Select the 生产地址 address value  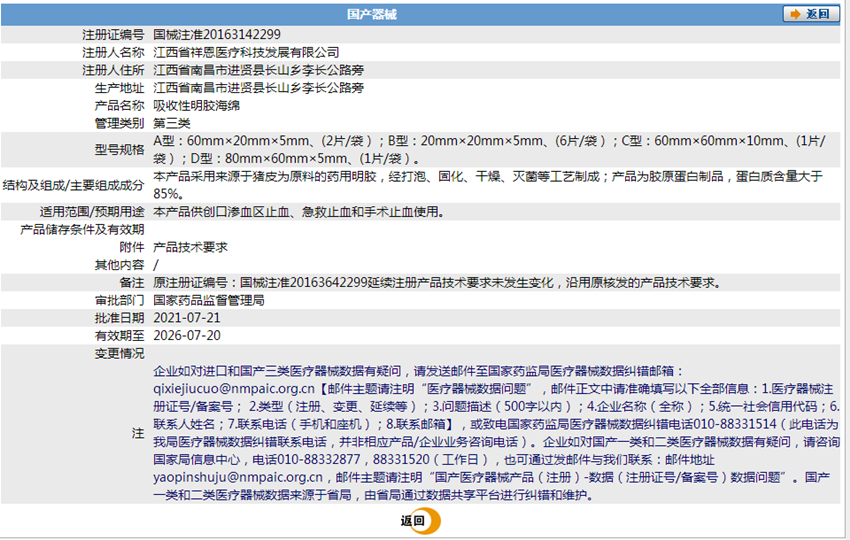(259, 88)
